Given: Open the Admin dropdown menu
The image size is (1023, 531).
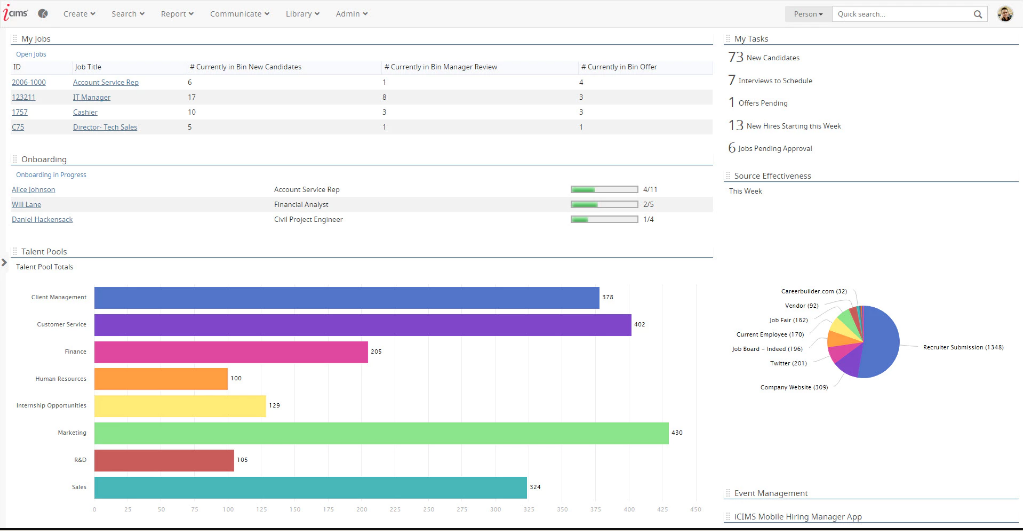Looking at the screenshot, I should pos(351,14).
